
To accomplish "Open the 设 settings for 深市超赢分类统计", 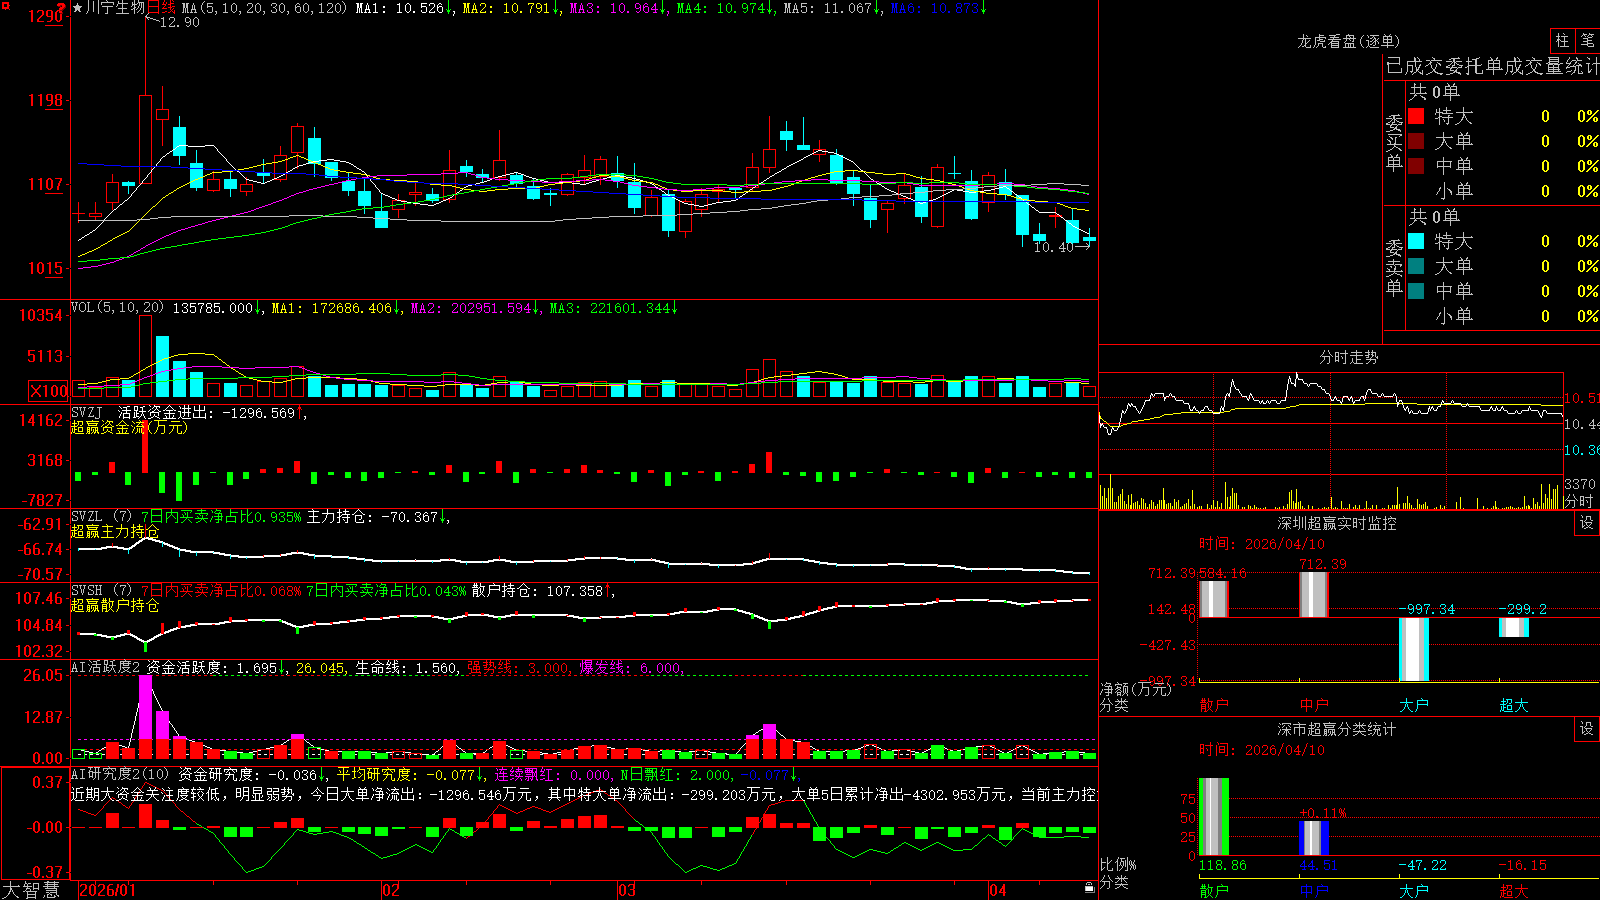I will click(1587, 729).
